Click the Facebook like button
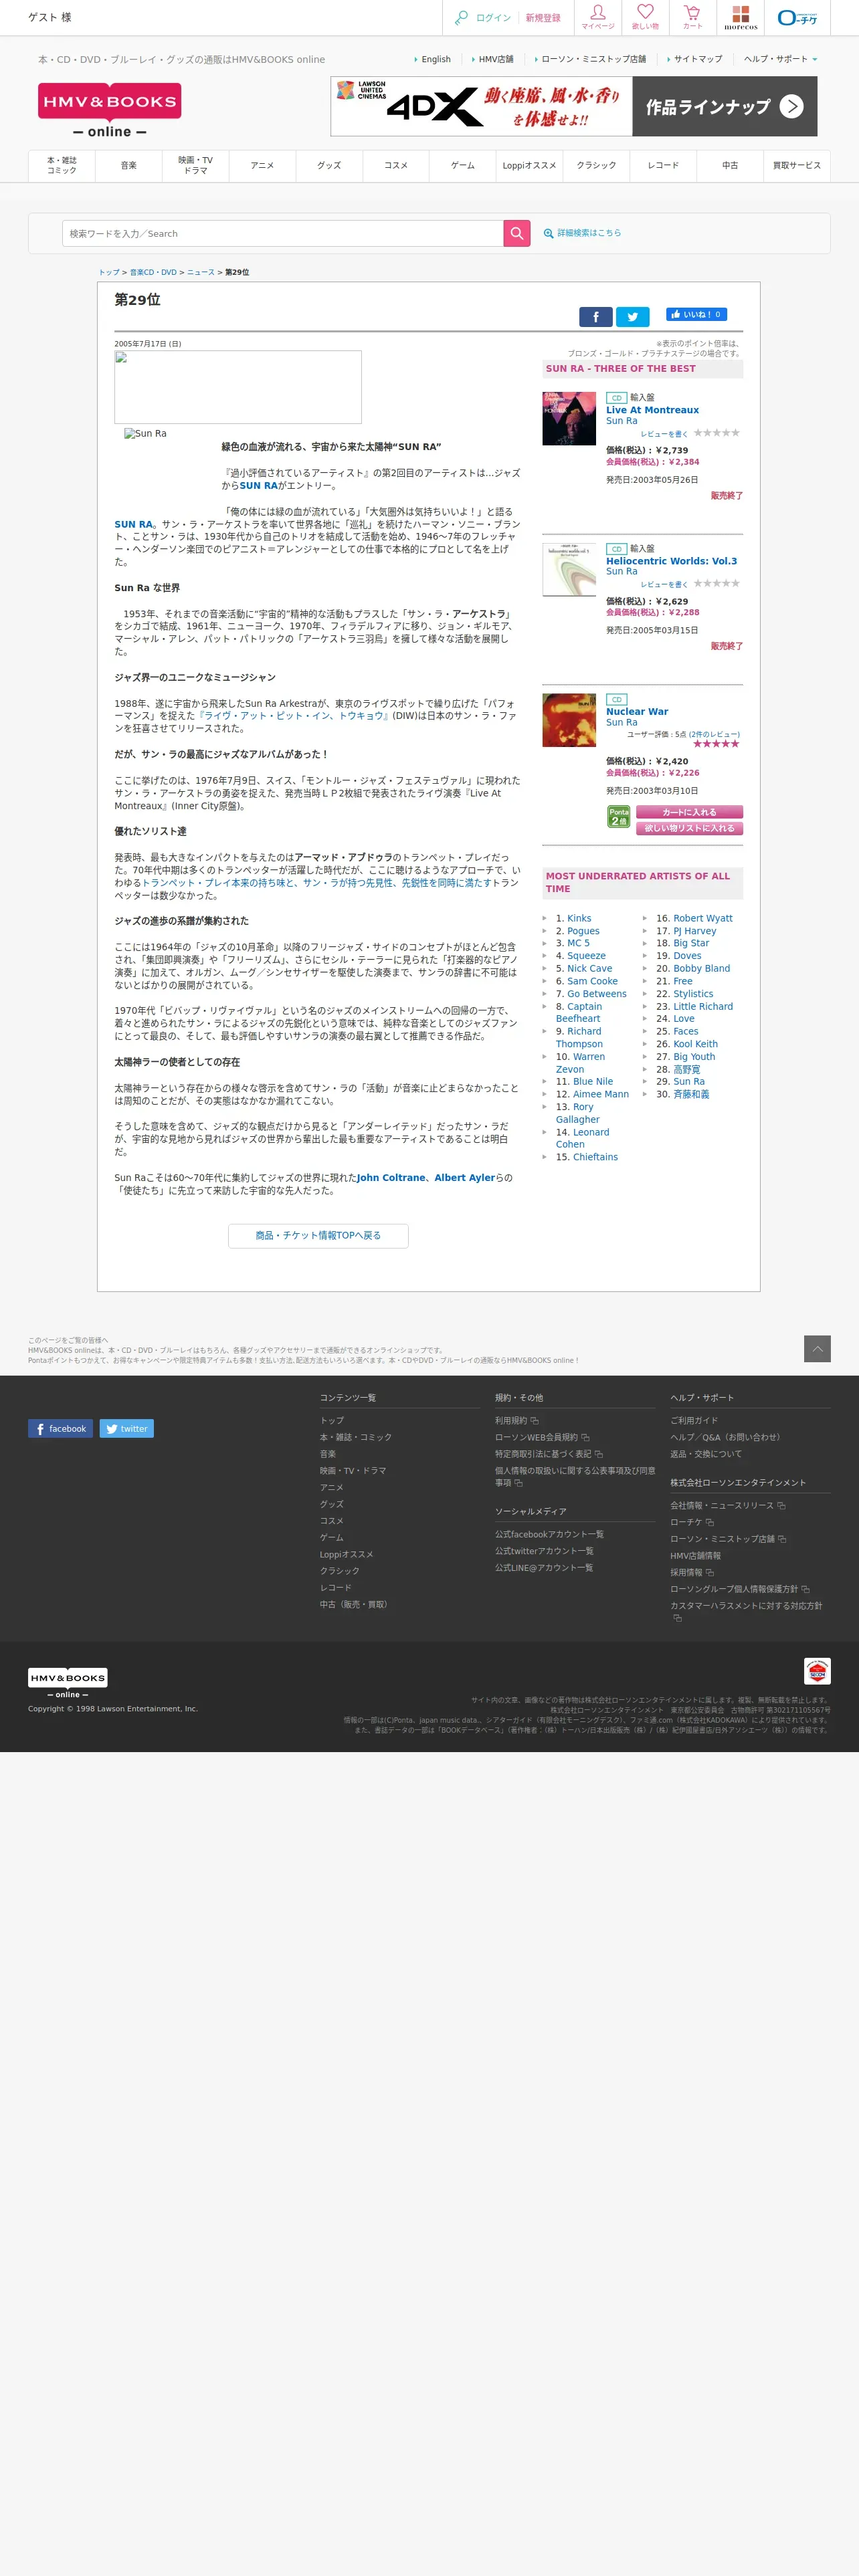The height and width of the screenshot is (2576, 859). click(x=696, y=314)
